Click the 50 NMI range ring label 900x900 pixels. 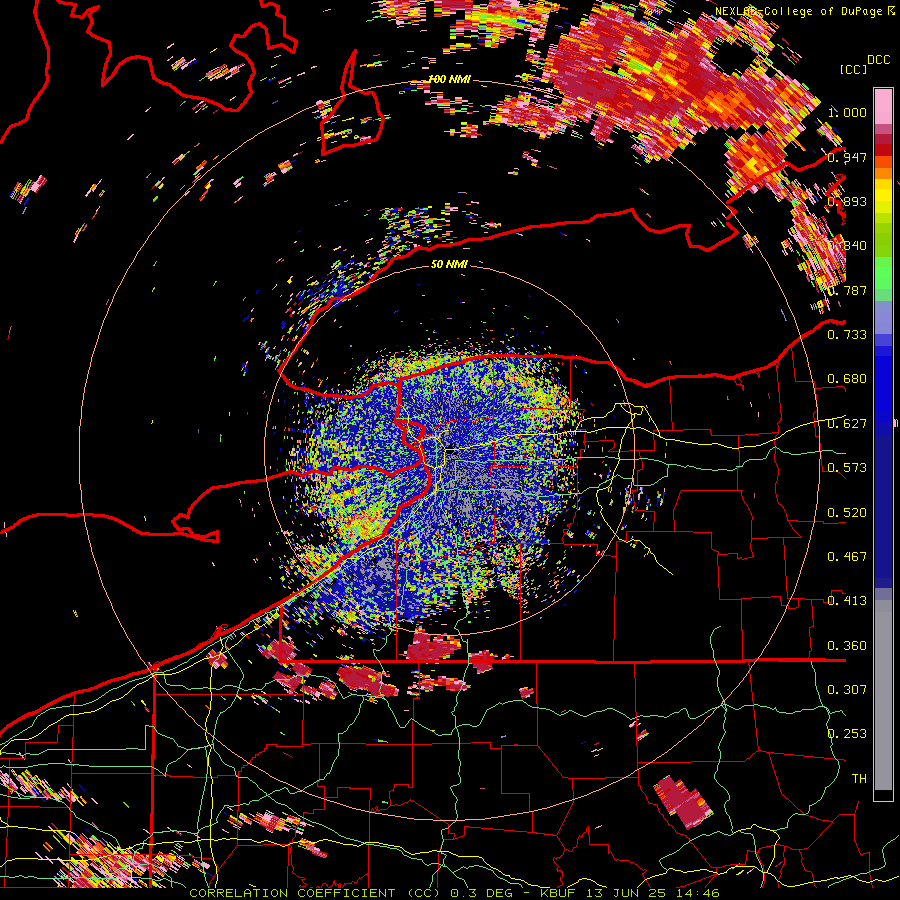pyautogui.click(x=449, y=265)
